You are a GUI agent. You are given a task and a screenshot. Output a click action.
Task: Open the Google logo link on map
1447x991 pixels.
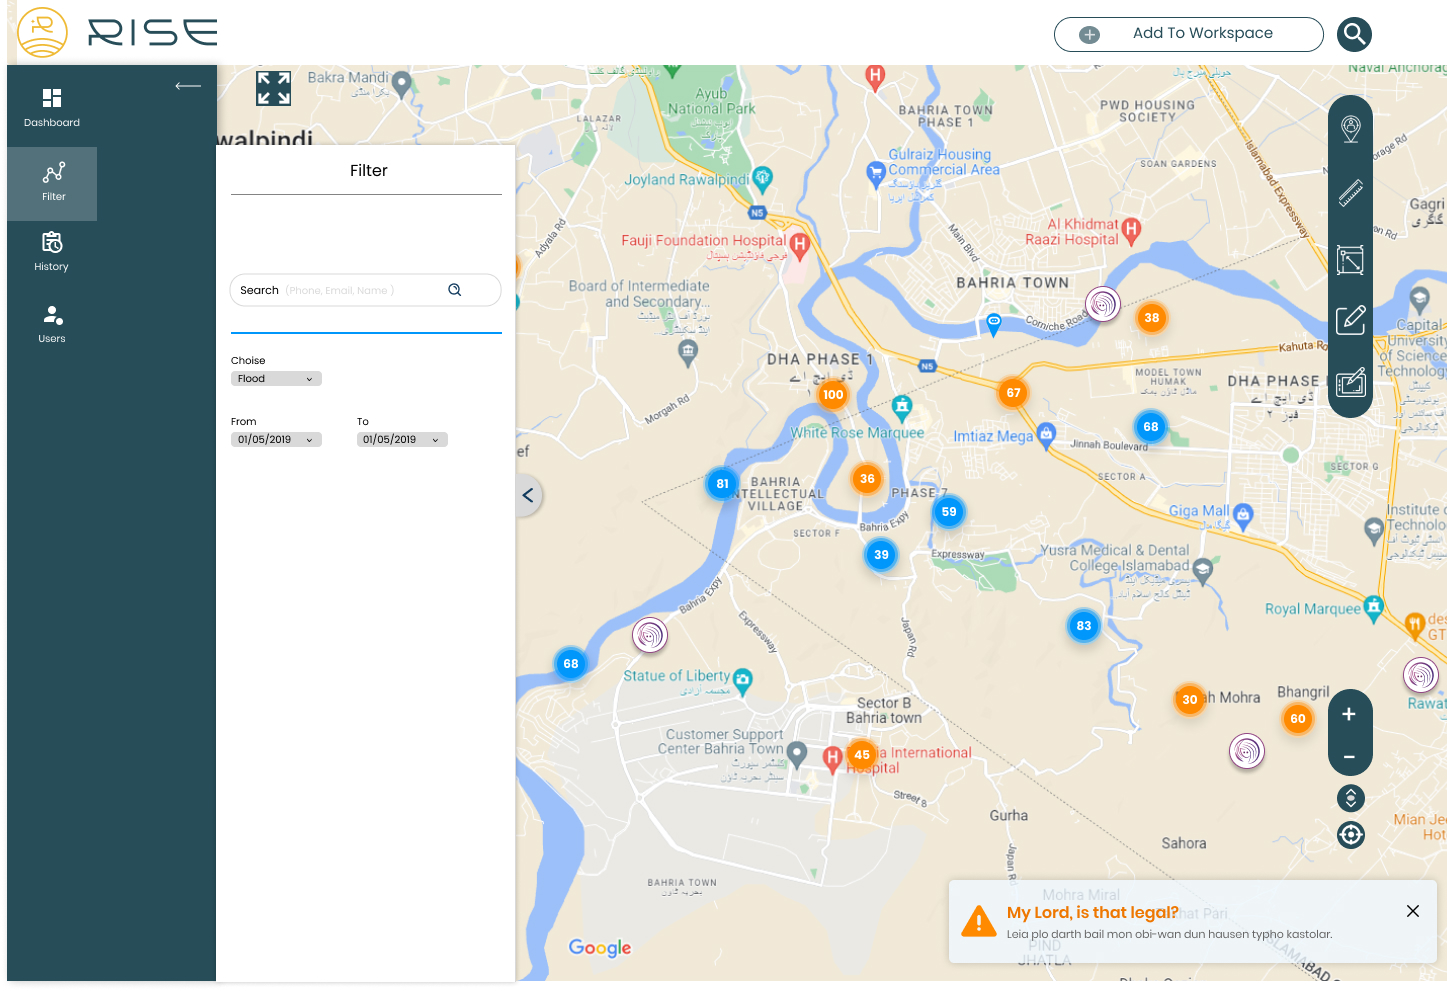coord(600,948)
